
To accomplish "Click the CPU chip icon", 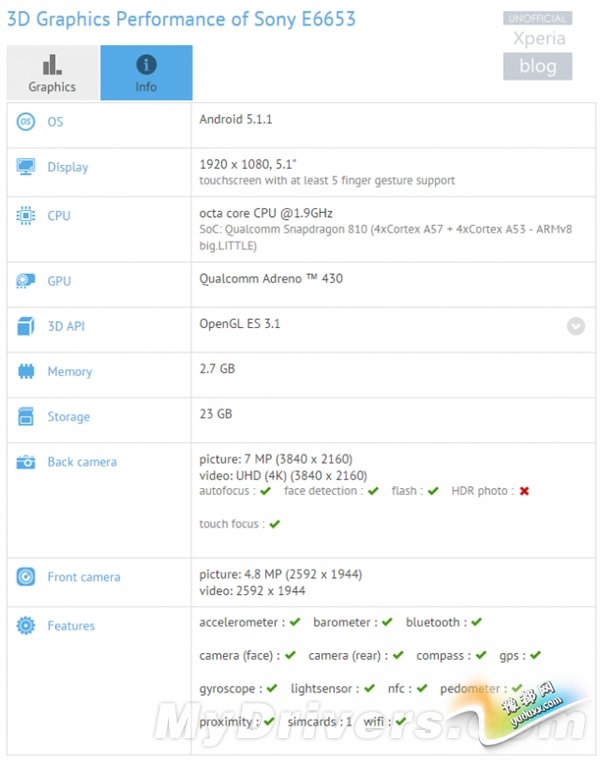I will coord(26,215).
